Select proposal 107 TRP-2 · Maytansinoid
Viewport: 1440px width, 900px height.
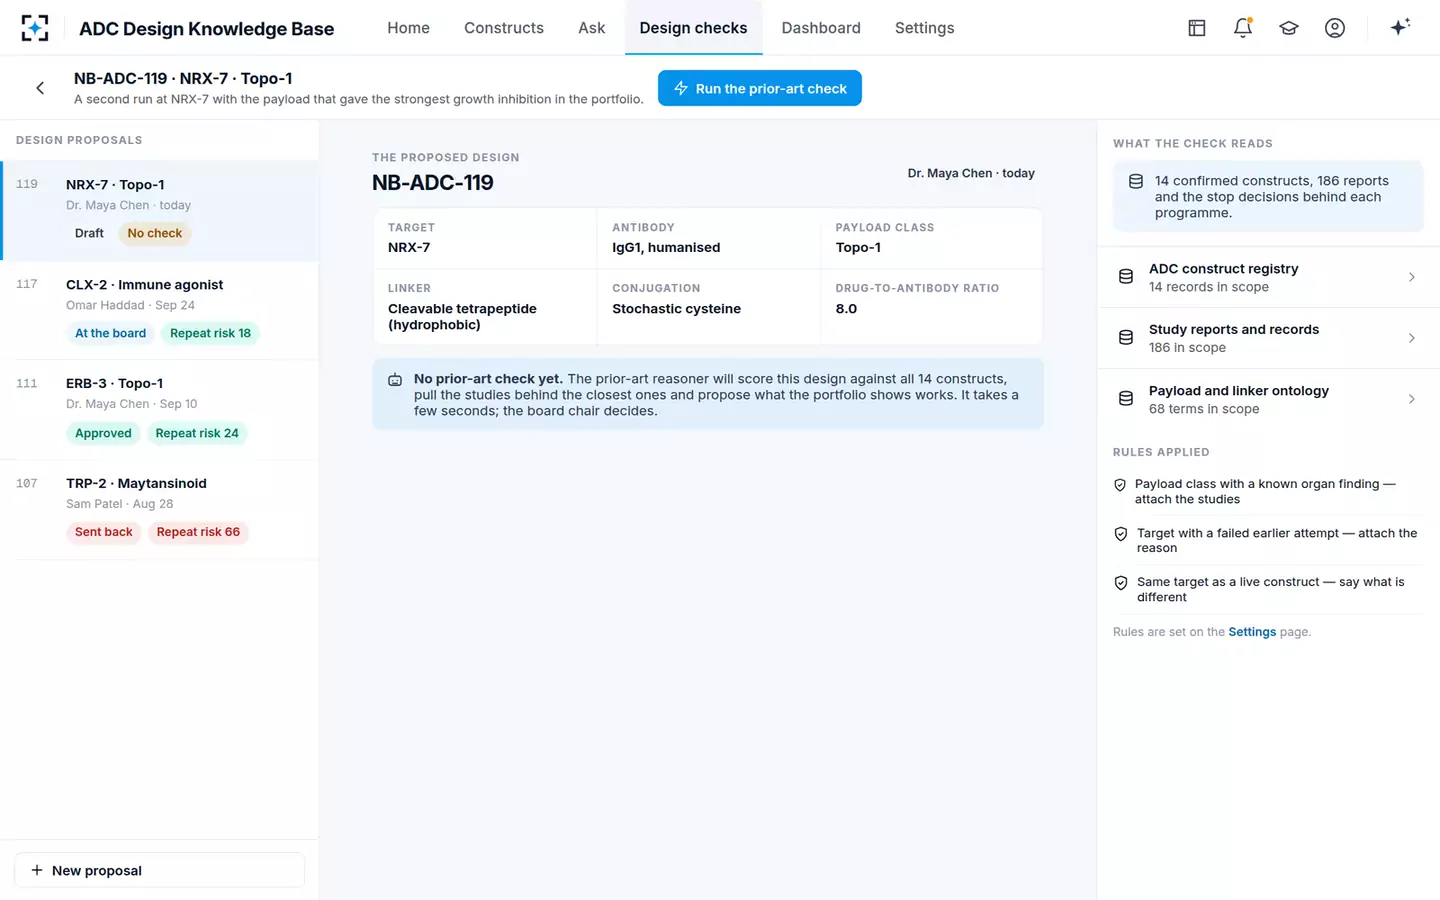click(160, 509)
